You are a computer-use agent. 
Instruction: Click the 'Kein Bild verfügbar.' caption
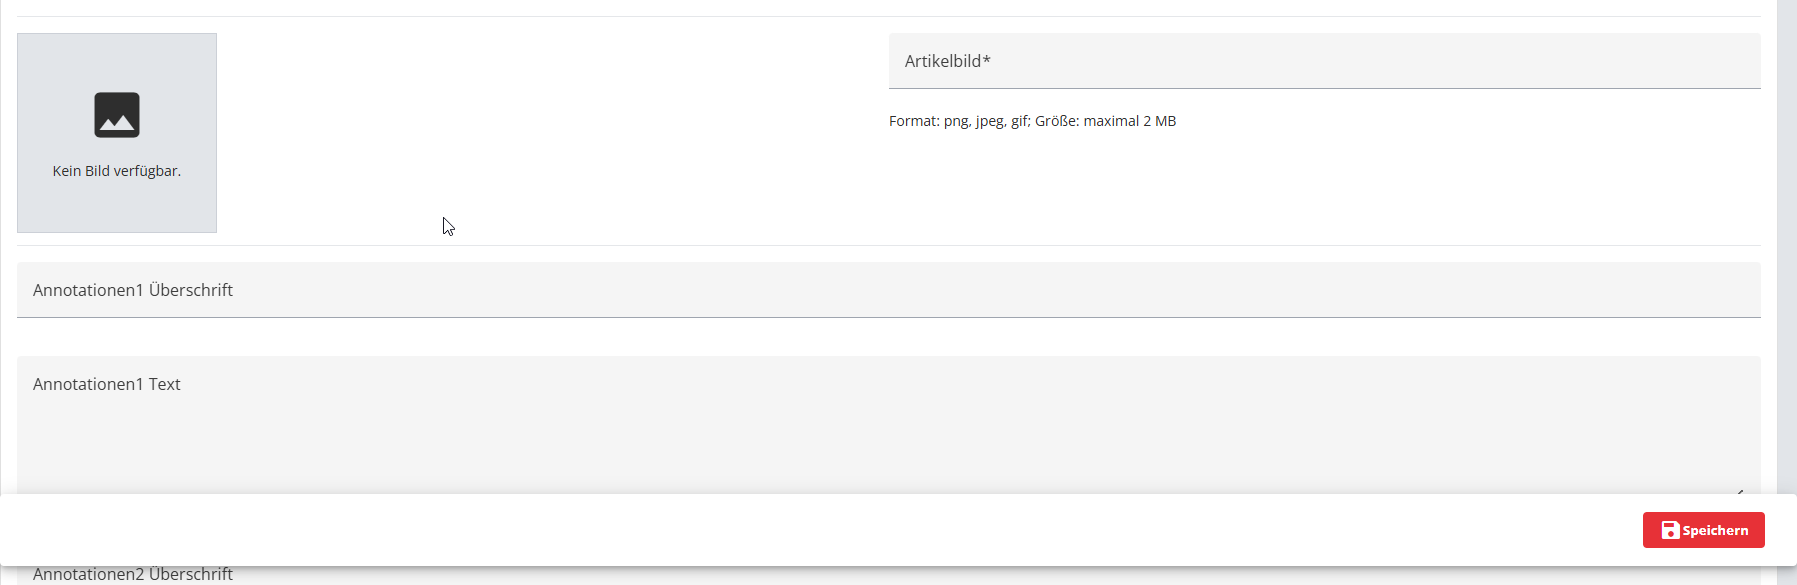[x=117, y=171]
